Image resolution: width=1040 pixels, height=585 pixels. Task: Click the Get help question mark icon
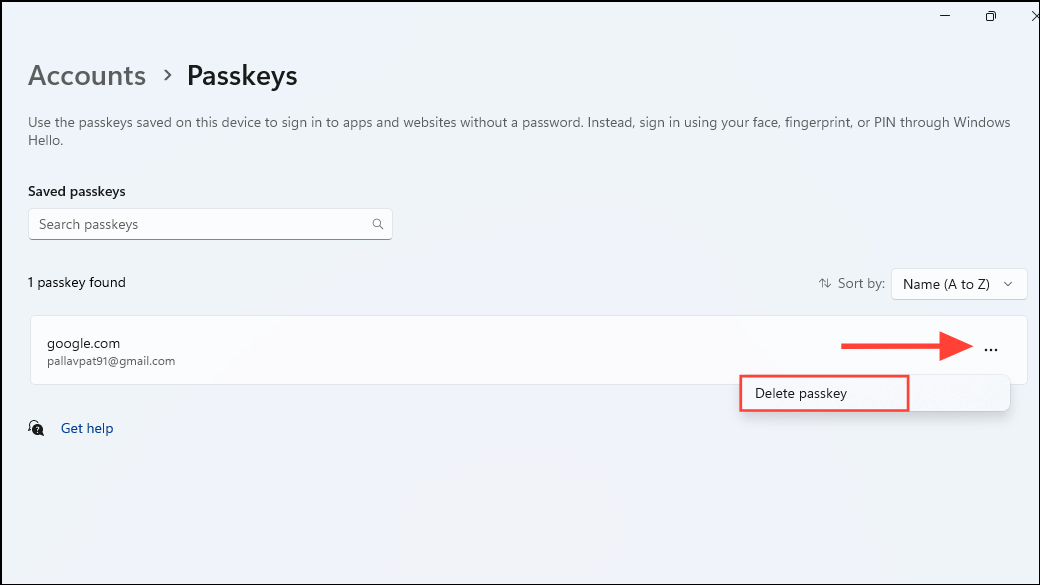click(x=36, y=428)
